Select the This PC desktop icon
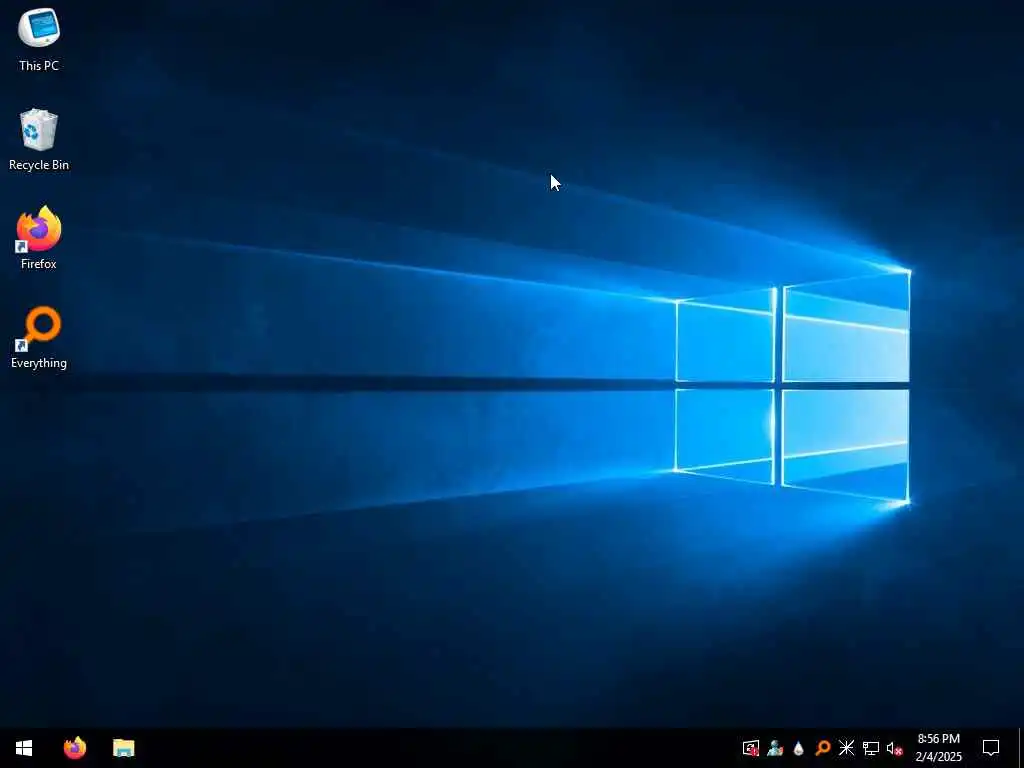Image resolution: width=1024 pixels, height=768 pixels. [39, 39]
